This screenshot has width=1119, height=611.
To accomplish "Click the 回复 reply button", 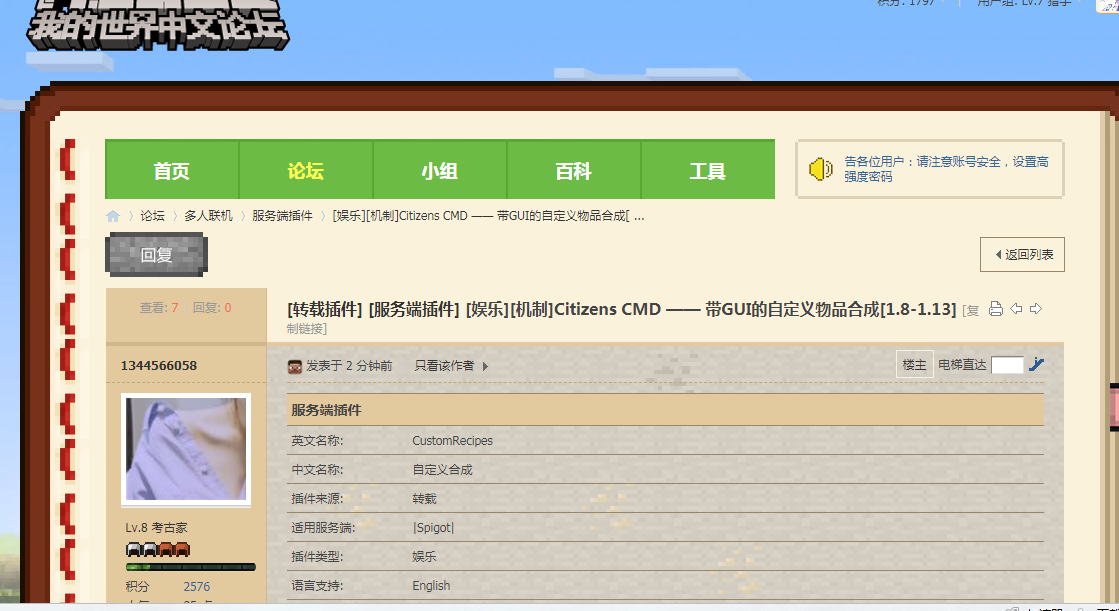I will 156,254.
